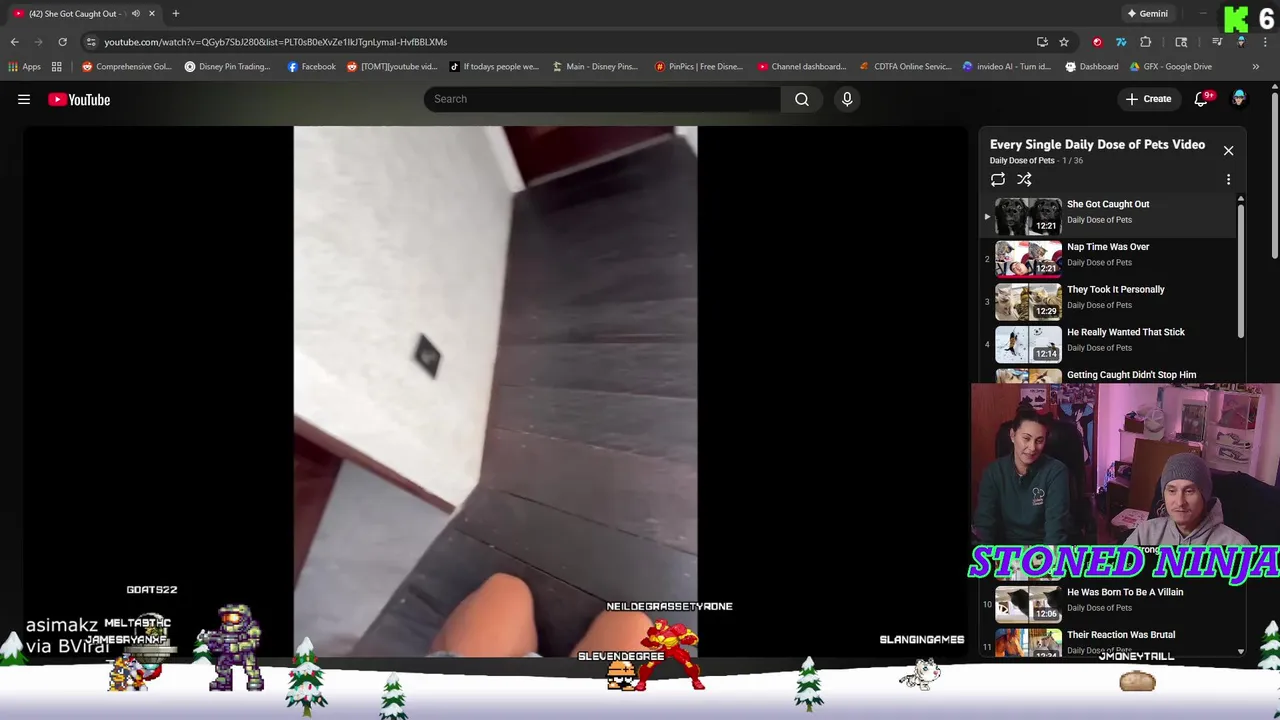Open the Daily Dose of Pets channel link under the playlist title
Image resolution: width=1280 pixels, height=720 pixels.
[1022, 161]
